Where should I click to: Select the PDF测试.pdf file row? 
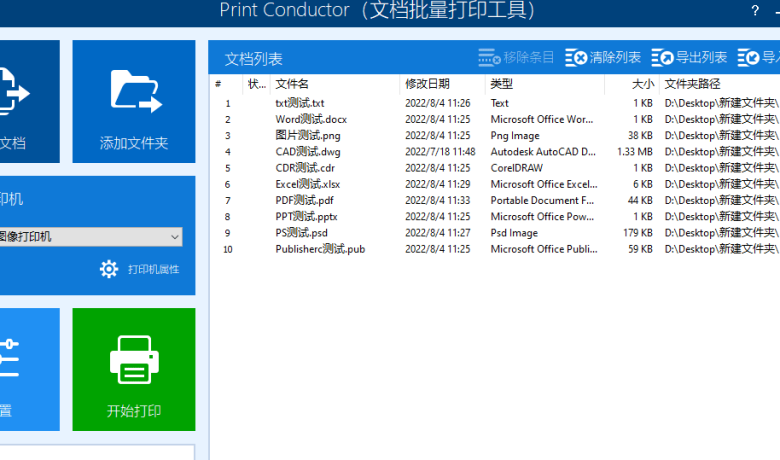click(x=495, y=200)
